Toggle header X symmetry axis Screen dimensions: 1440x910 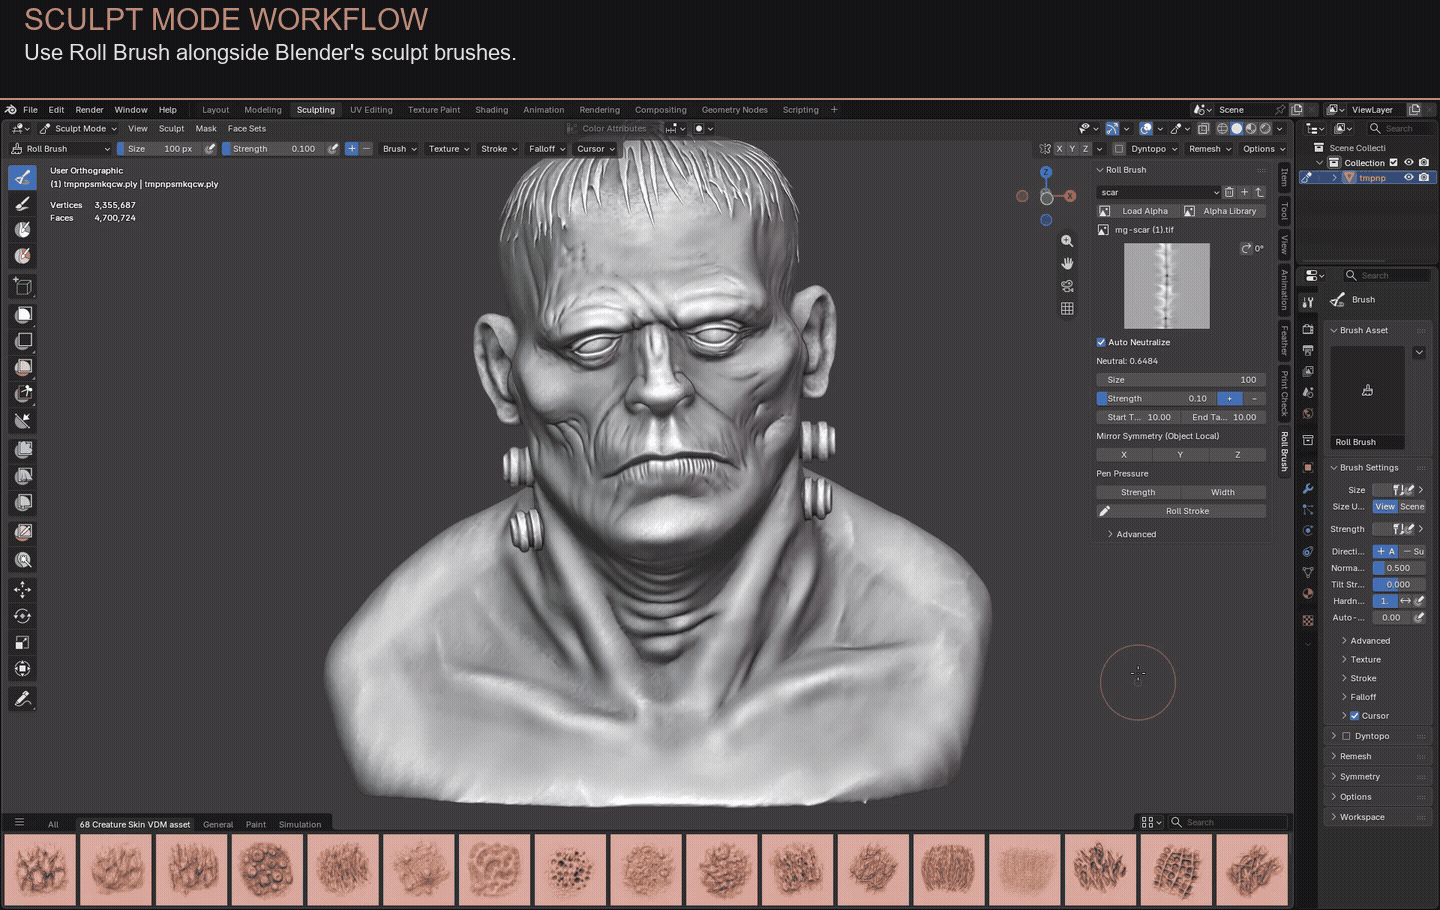(1059, 149)
